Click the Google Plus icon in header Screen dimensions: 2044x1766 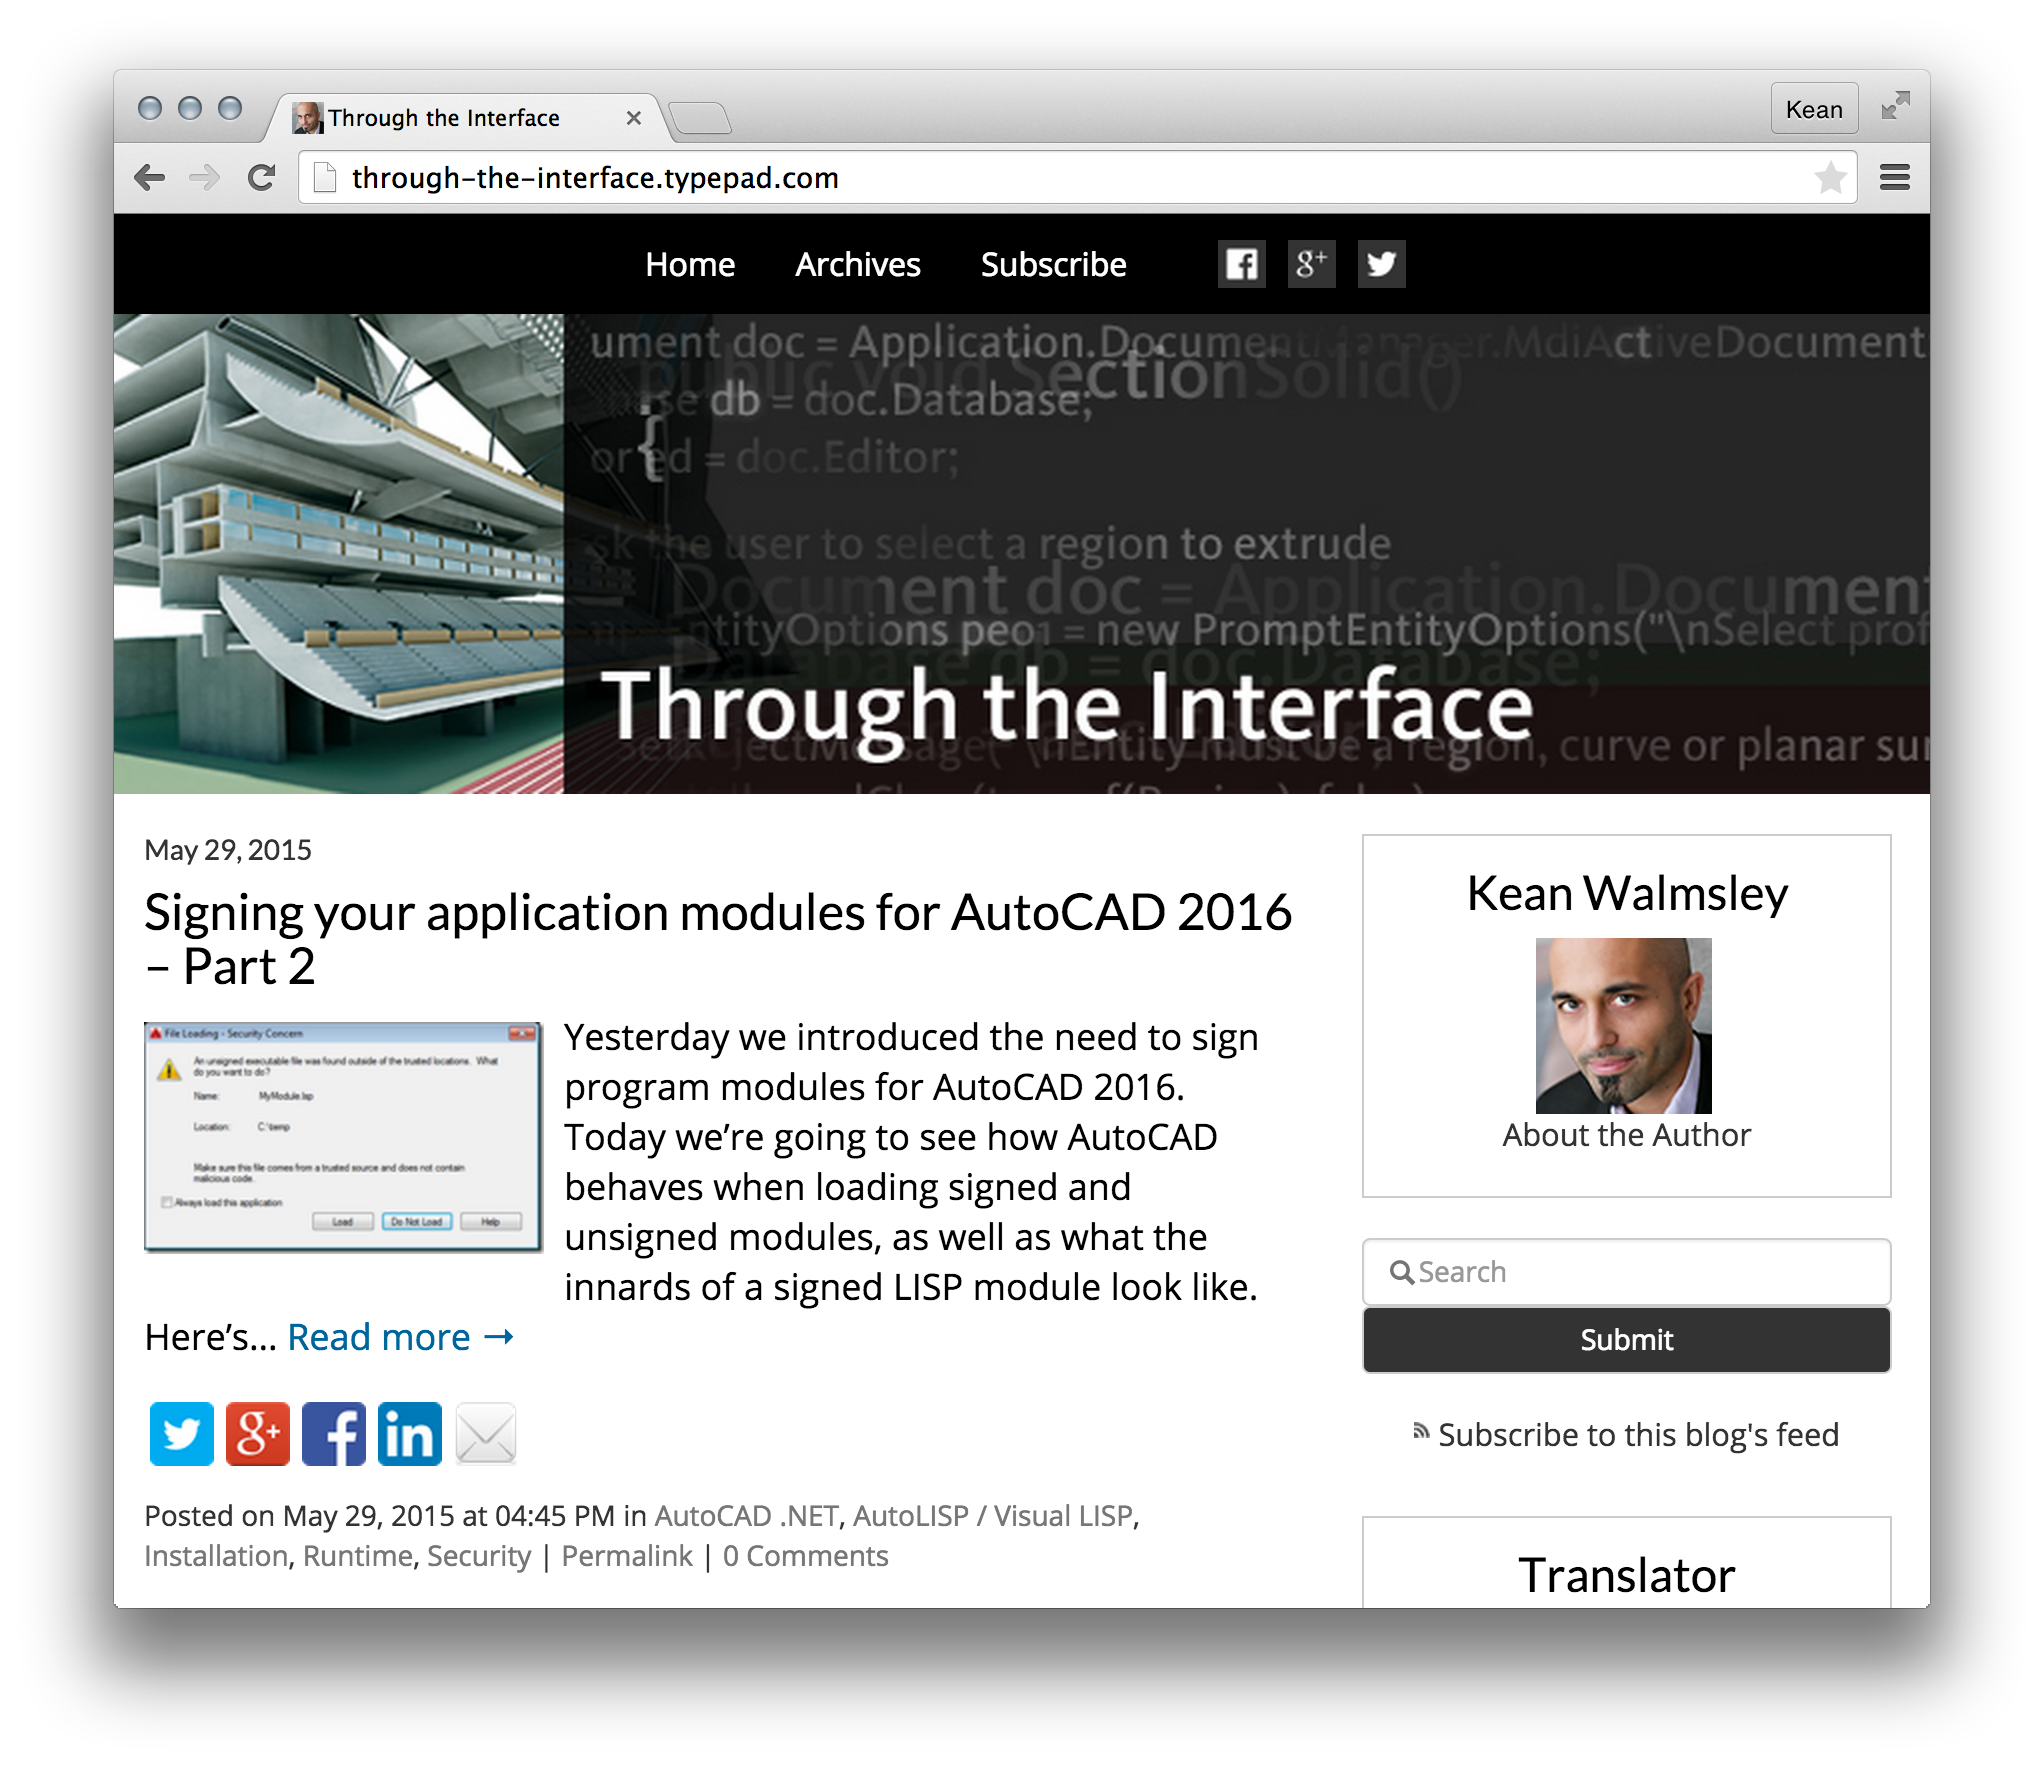tap(1311, 264)
